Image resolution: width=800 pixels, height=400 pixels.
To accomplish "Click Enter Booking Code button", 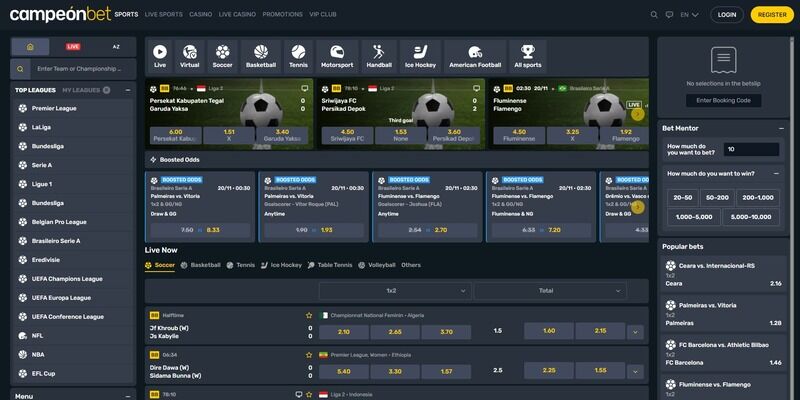I will coord(724,100).
